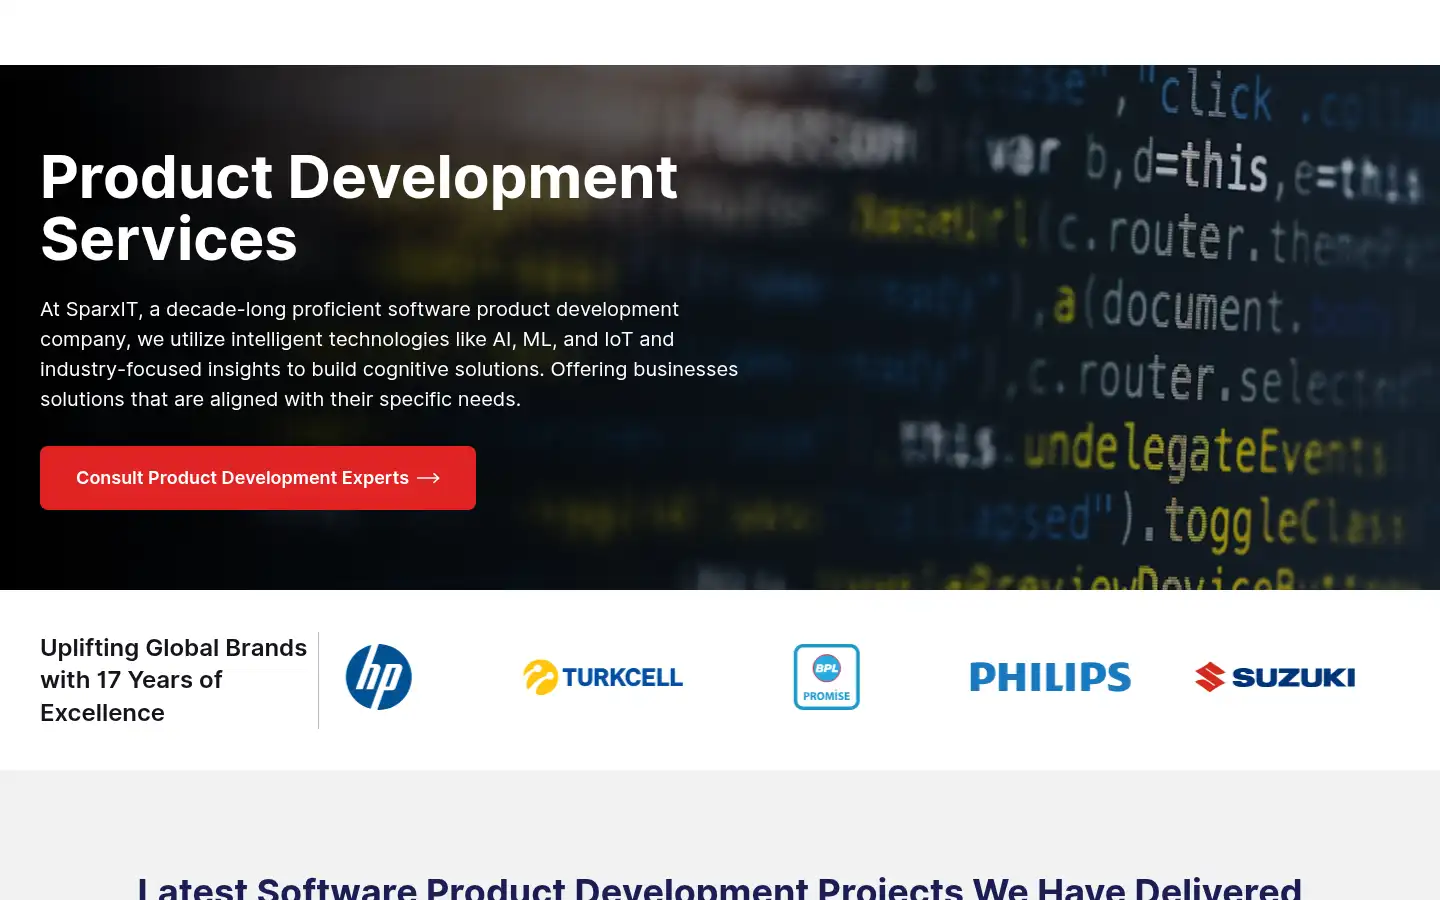Viewport: 1440px width, 900px height.
Task: Click the paragraph beginning 'At SparxIT'
Action: (389, 354)
